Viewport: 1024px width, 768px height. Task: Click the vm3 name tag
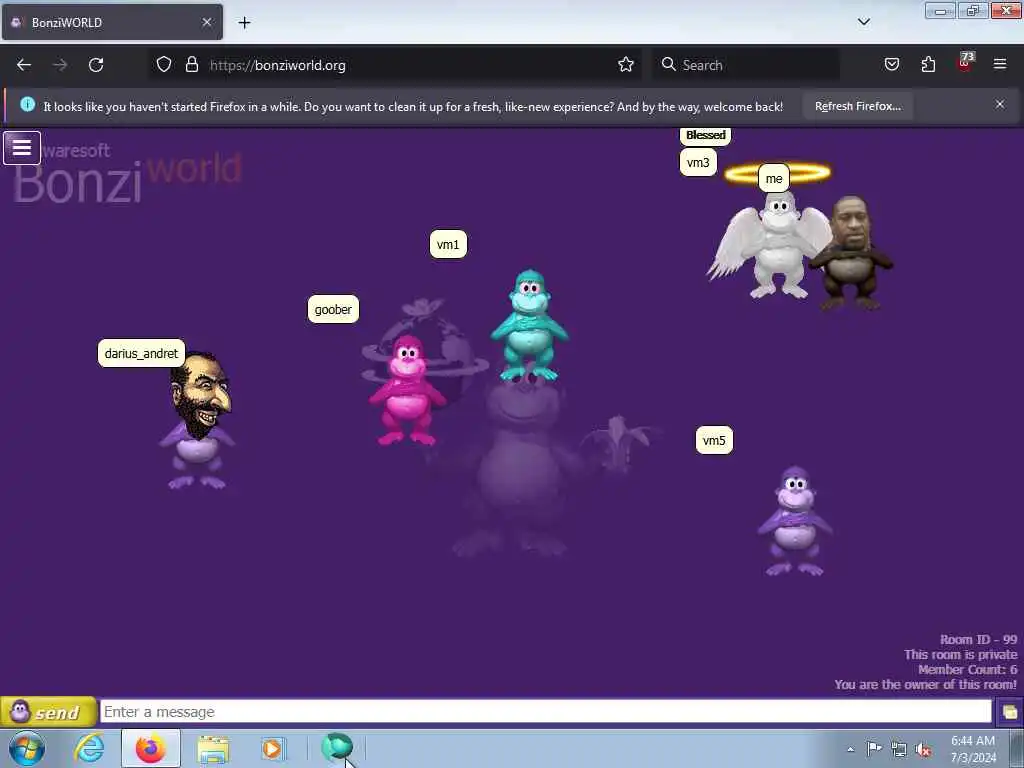click(x=698, y=162)
